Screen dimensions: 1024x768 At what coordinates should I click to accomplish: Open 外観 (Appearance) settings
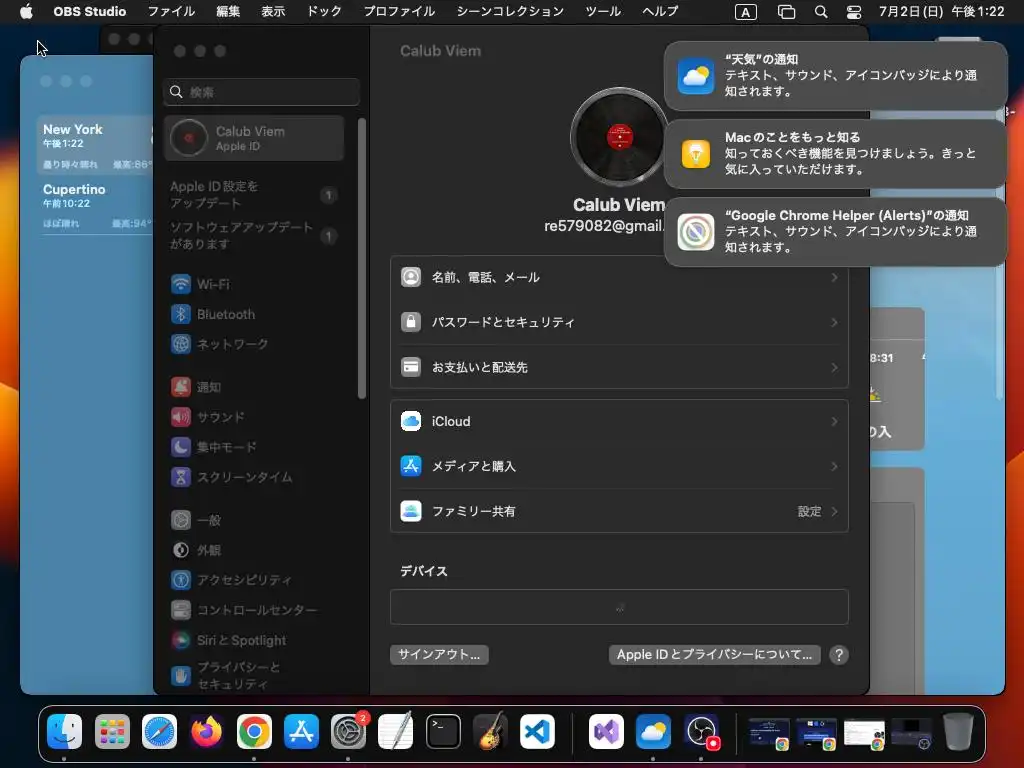pos(196,550)
